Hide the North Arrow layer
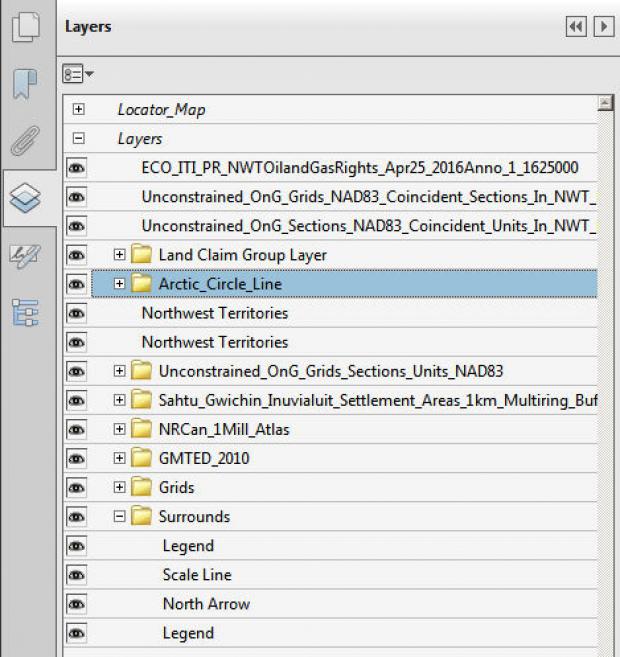620x657 pixels. 76,604
